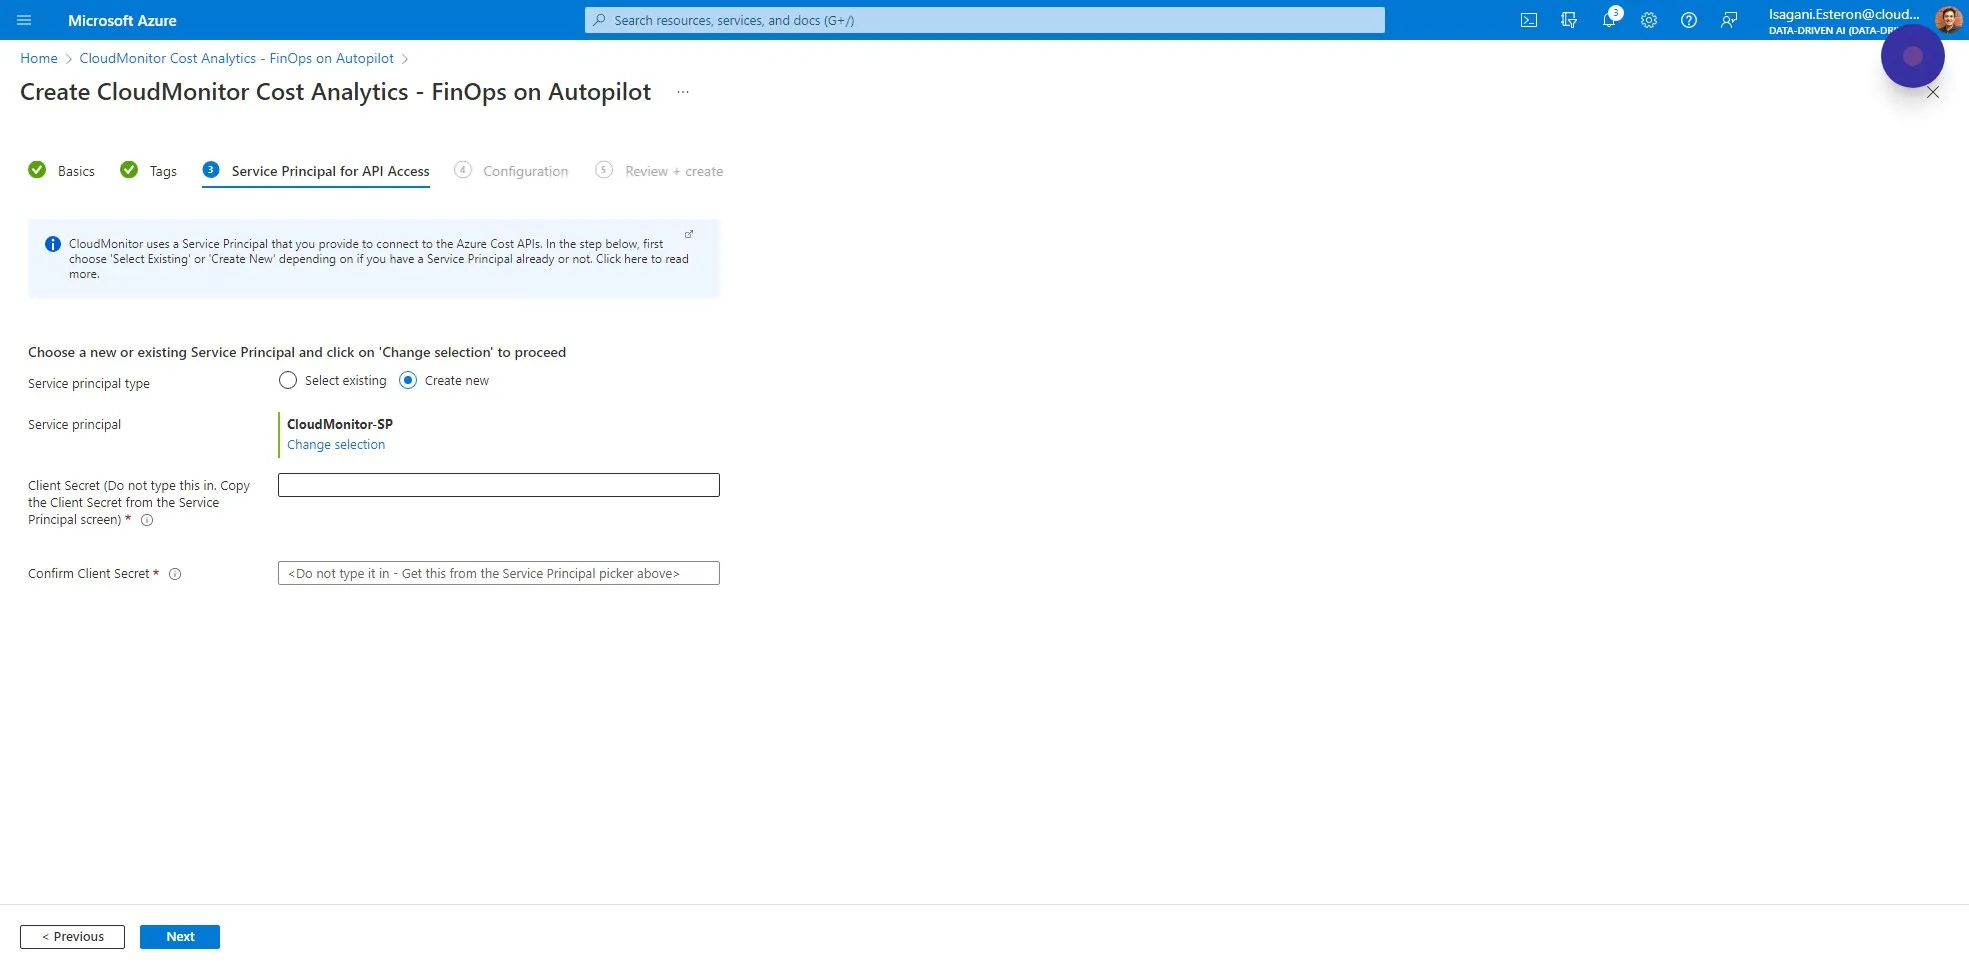Image resolution: width=1969 pixels, height=969 pixels.
Task: Click the CloudMonitor Cost Analytics breadcrumb link
Action: (237, 58)
